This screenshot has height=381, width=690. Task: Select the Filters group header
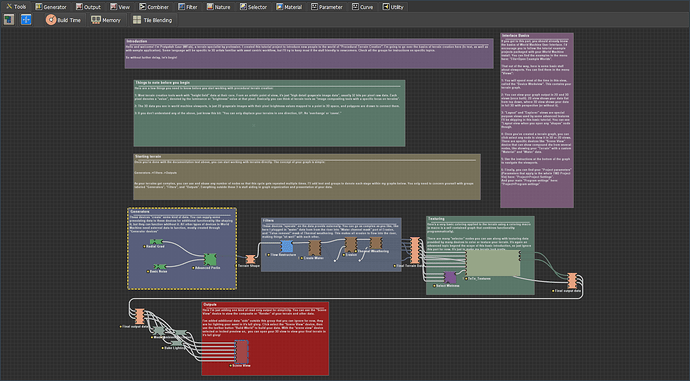(x=268, y=220)
